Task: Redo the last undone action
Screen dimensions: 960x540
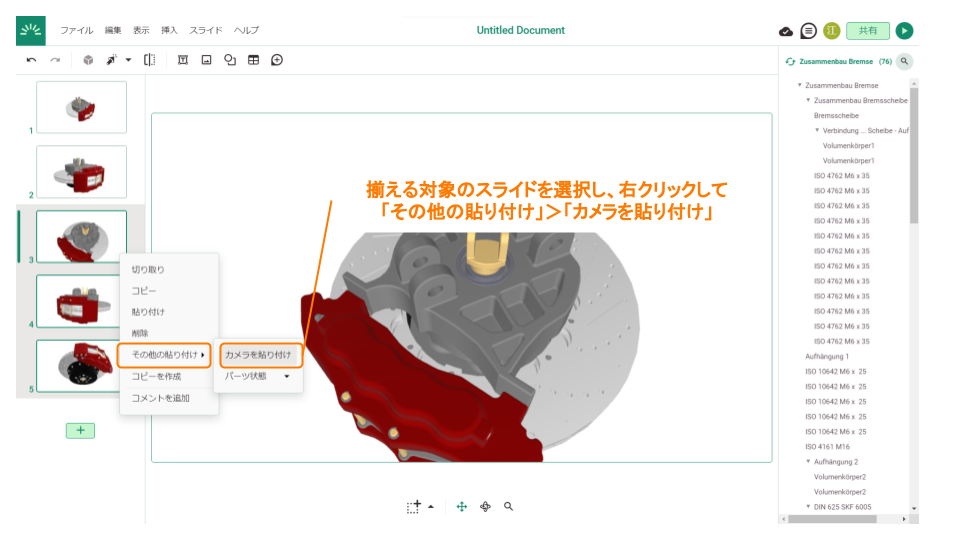Action: 55,60
